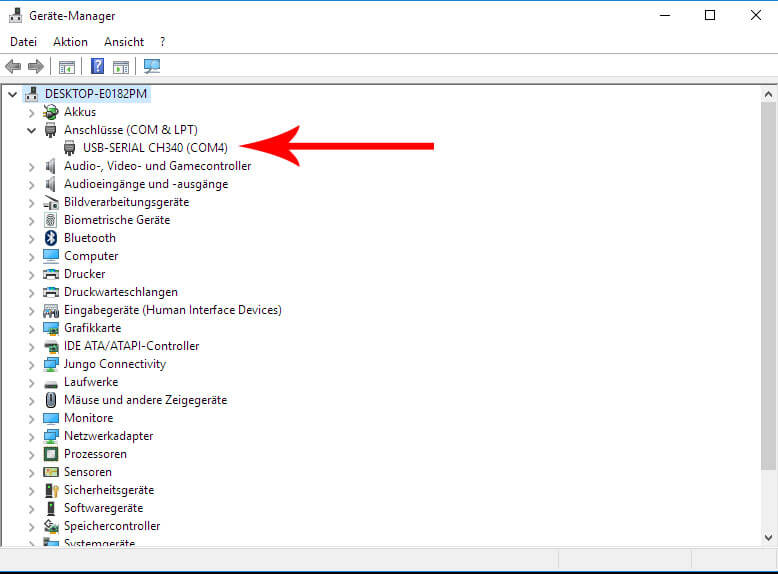
Task: Click the Akkus battery icon
Action: 51,112
